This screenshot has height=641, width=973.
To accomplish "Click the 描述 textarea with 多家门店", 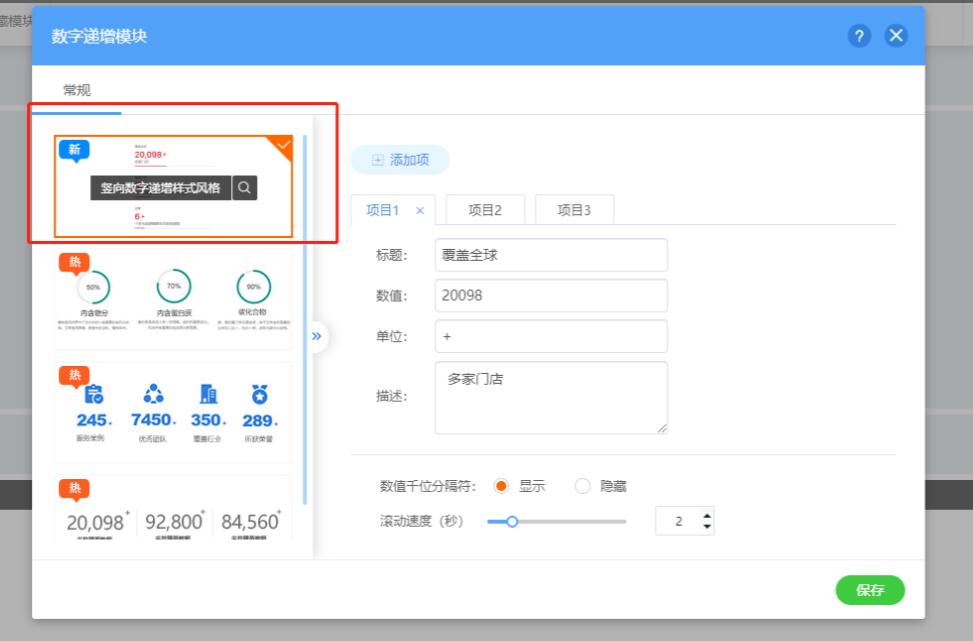I will (x=551, y=398).
